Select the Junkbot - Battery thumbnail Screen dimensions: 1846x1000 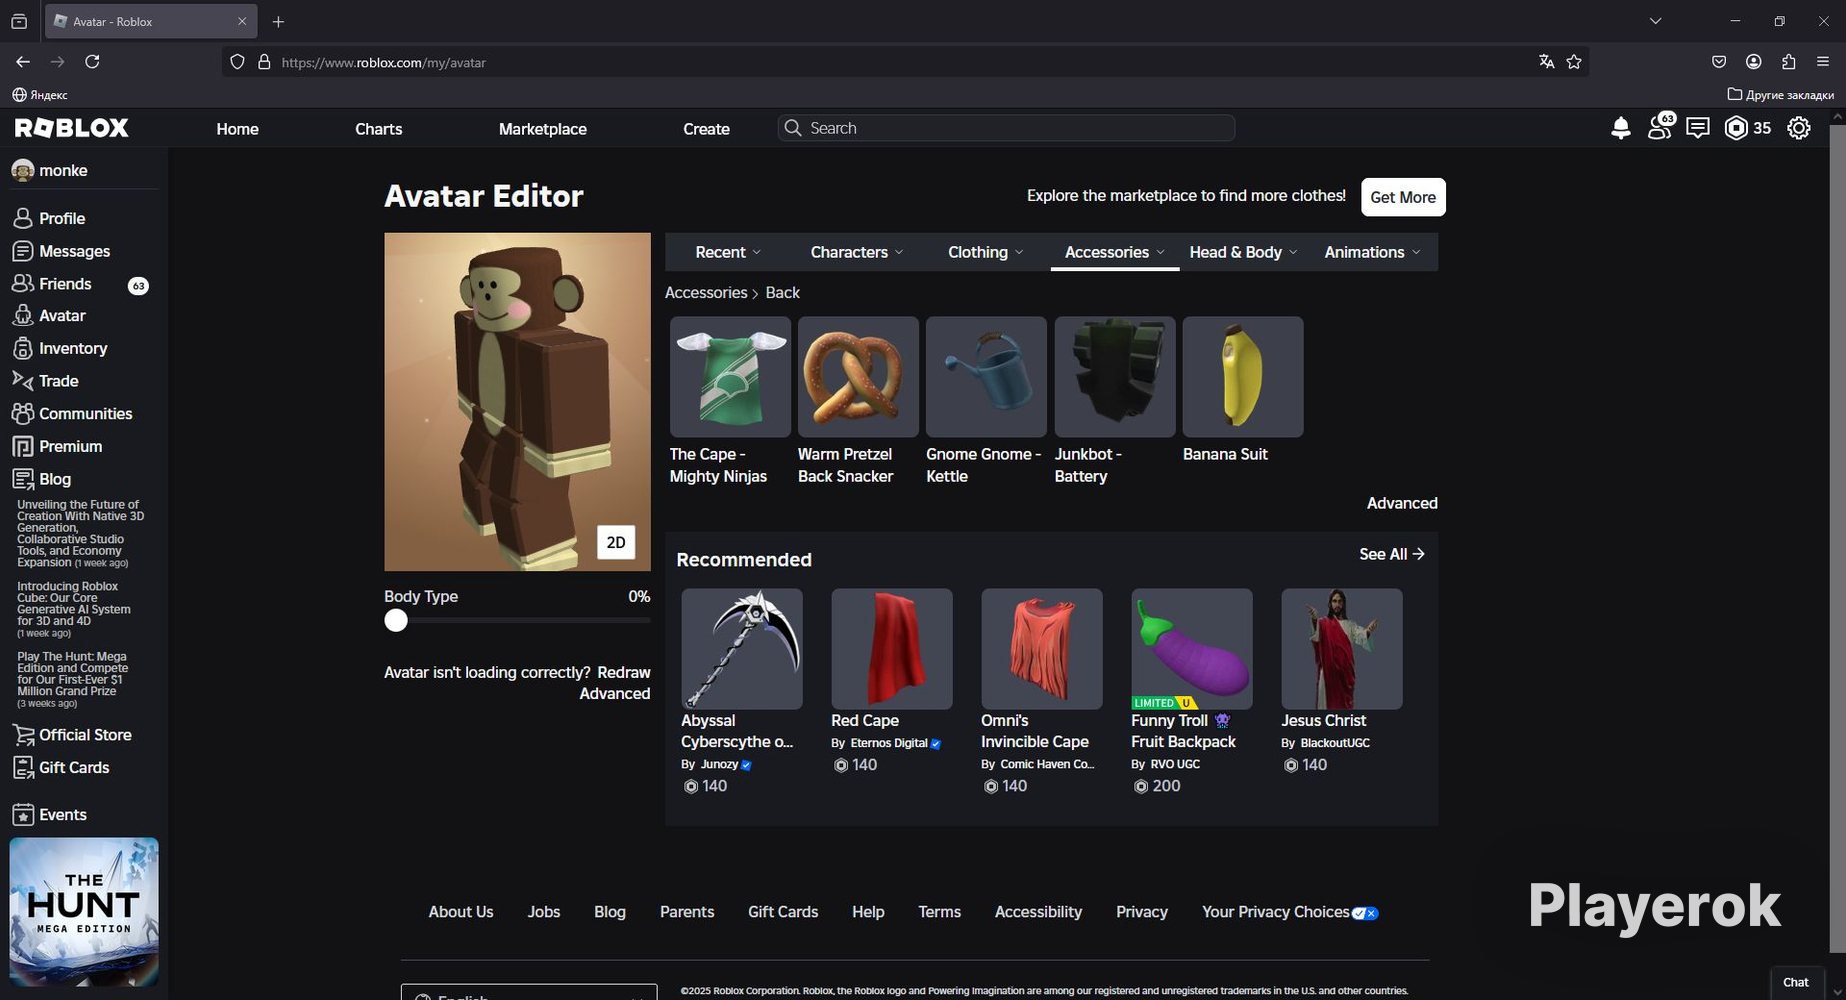pyautogui.click(x=1115, y=377)
